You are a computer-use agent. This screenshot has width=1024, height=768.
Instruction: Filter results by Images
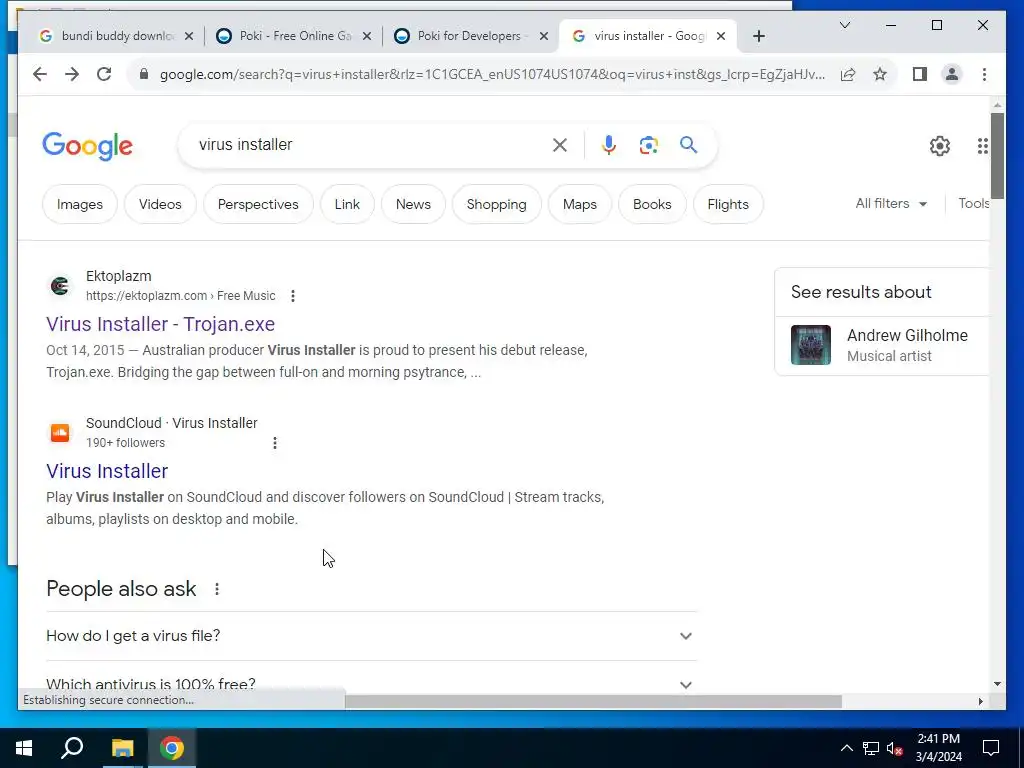click(80, 204)
